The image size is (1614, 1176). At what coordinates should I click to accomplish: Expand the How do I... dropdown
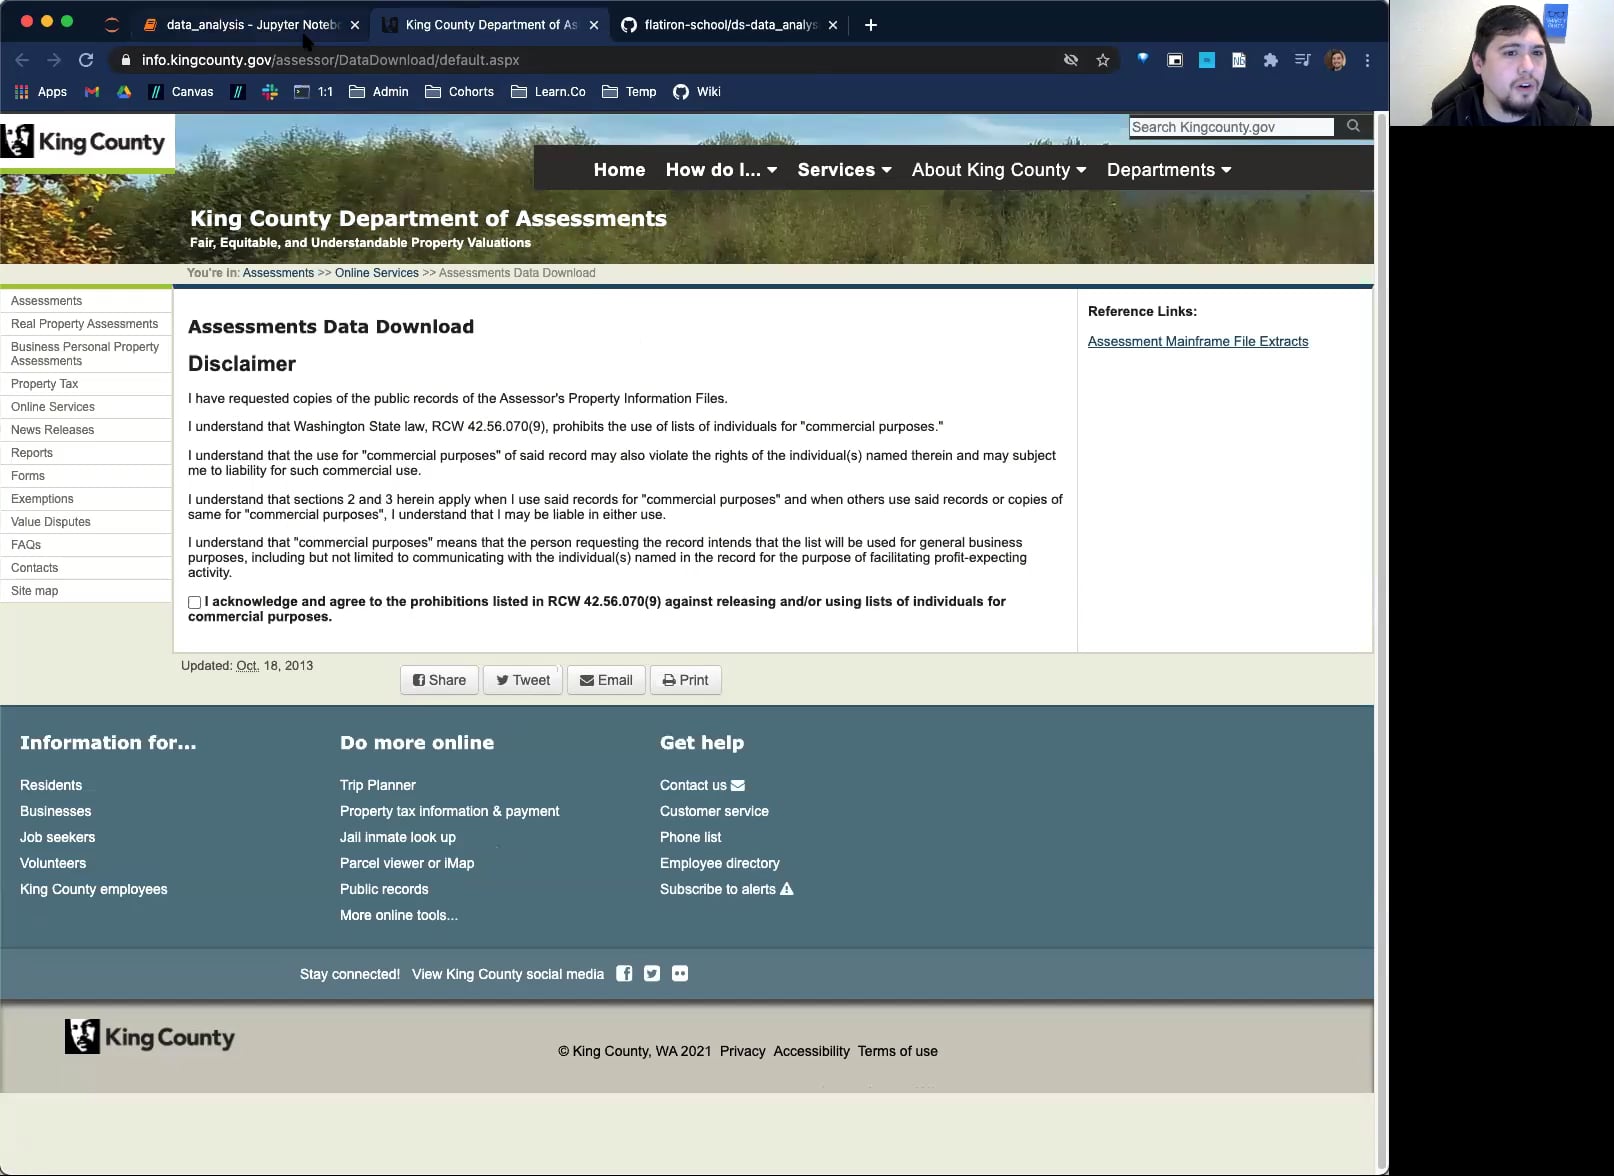(721, 170)
